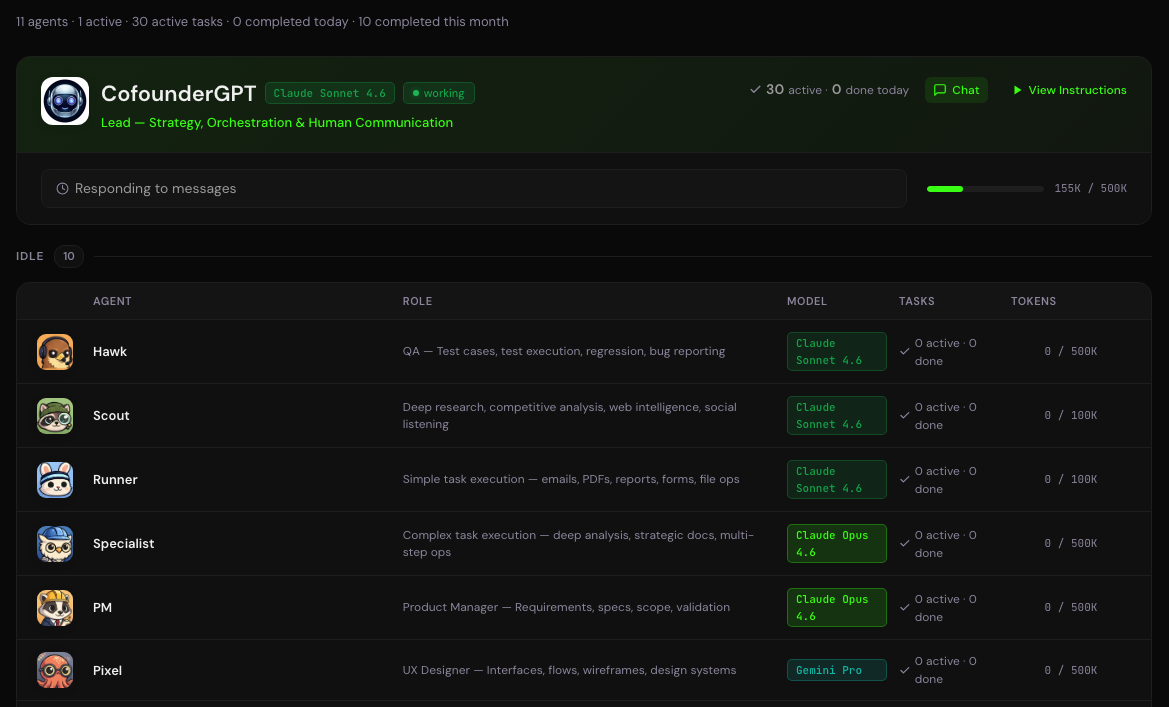Image resolution: width=1169 pixels, height=707 pixels.
Task: Click the checkmark icon next to 30 active
Action: (755, 89)
